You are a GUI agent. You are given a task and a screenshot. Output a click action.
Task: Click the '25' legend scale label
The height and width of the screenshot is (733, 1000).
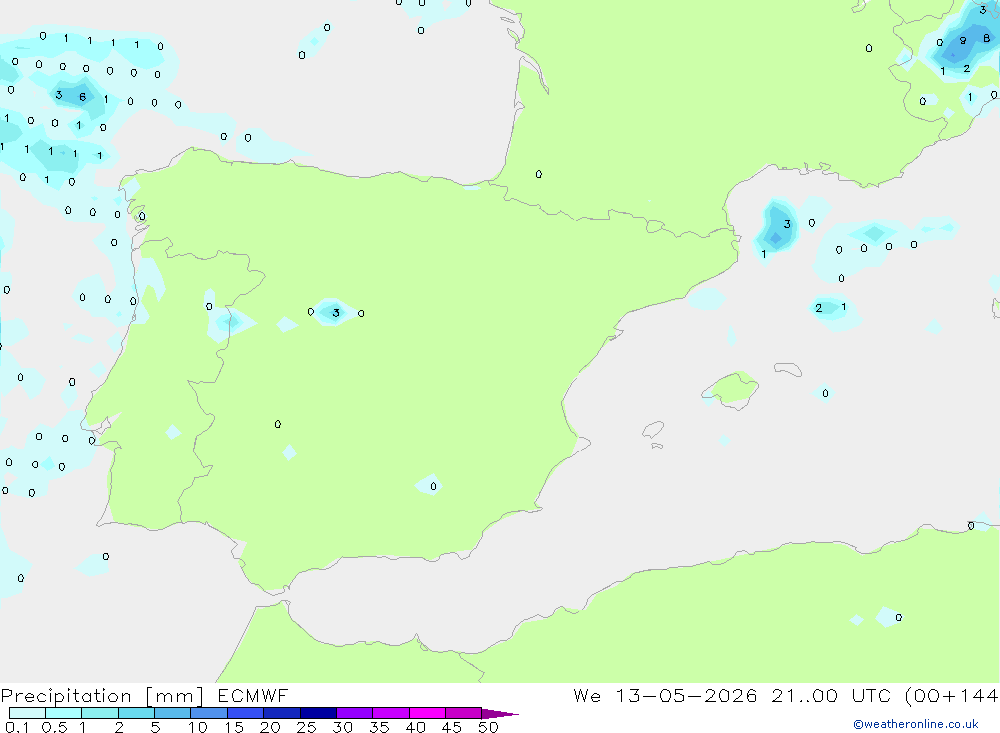pyautogui.click(x=306, y=727)
